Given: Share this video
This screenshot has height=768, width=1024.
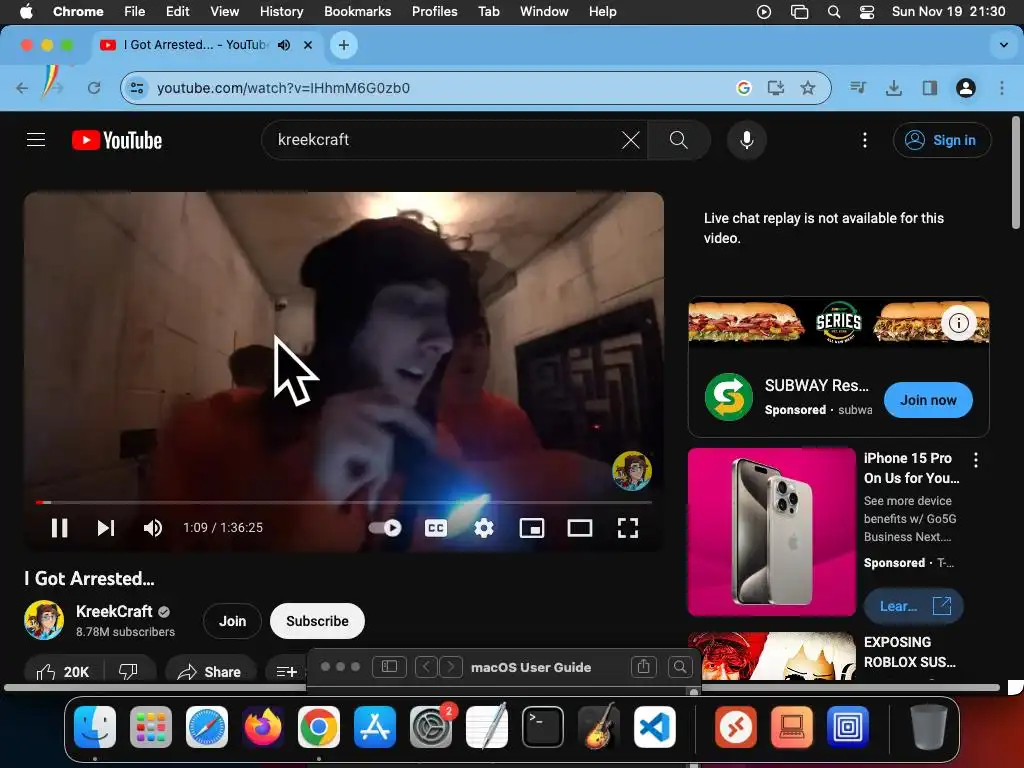Looking at the screenshot, I should point(210,671).
